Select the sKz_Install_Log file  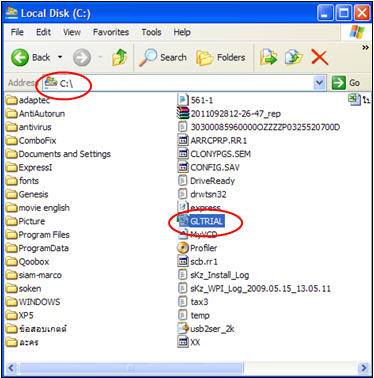click(214, 275)
